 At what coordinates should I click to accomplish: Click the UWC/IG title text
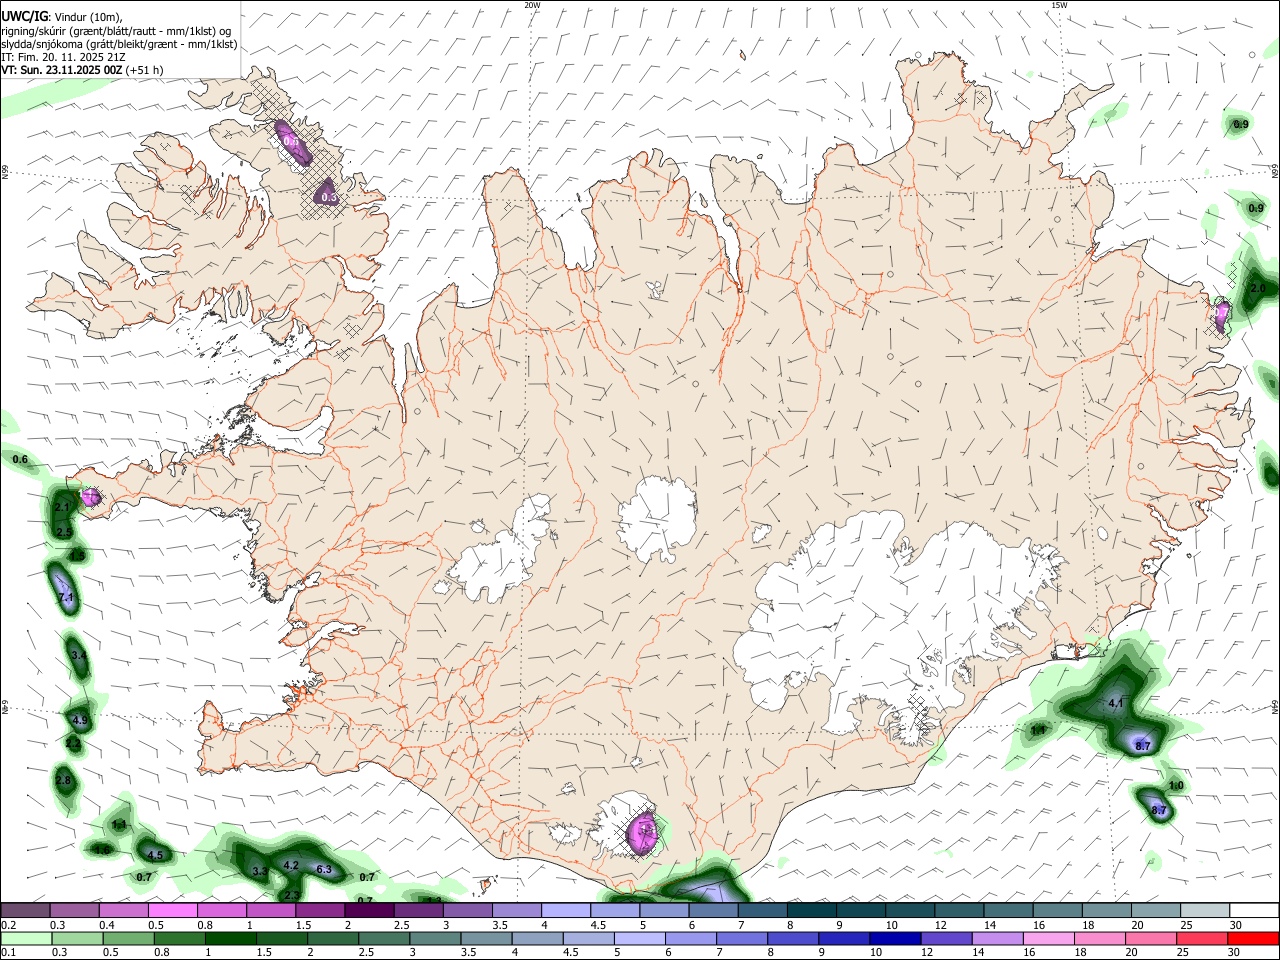coord(23,17)
